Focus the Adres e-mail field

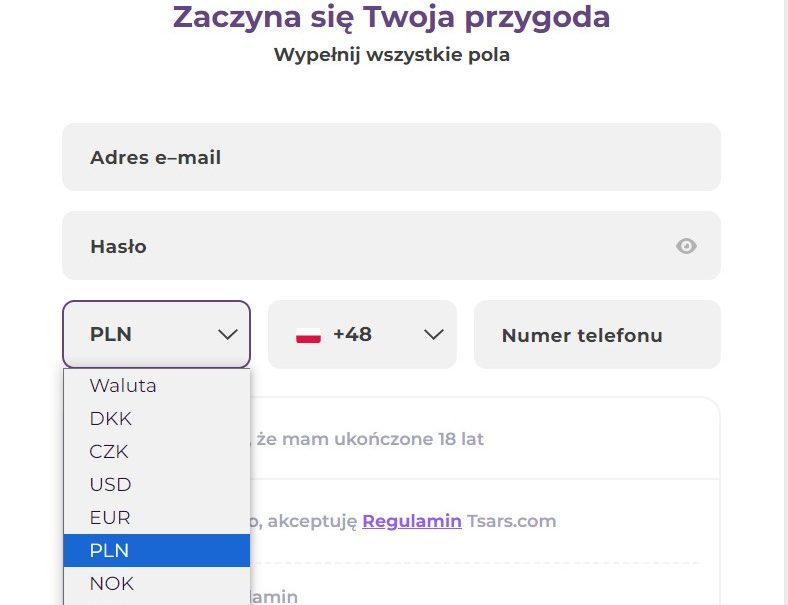[x=391, y=157]
